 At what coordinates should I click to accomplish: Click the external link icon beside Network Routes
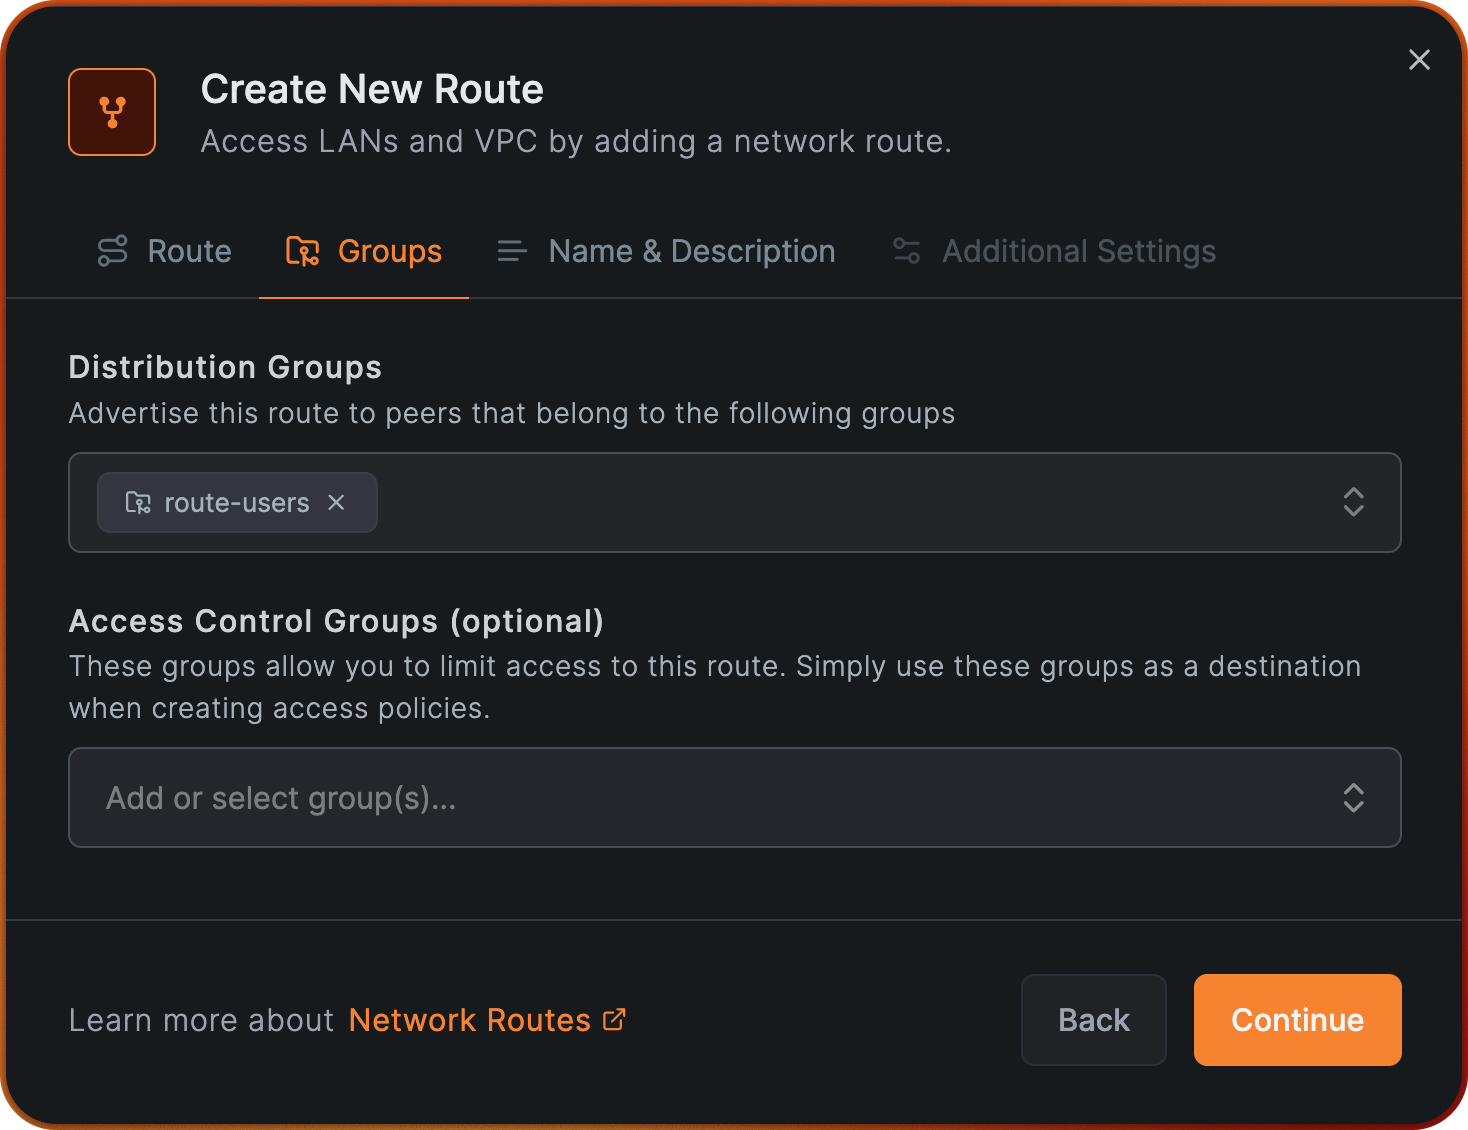614,1020
